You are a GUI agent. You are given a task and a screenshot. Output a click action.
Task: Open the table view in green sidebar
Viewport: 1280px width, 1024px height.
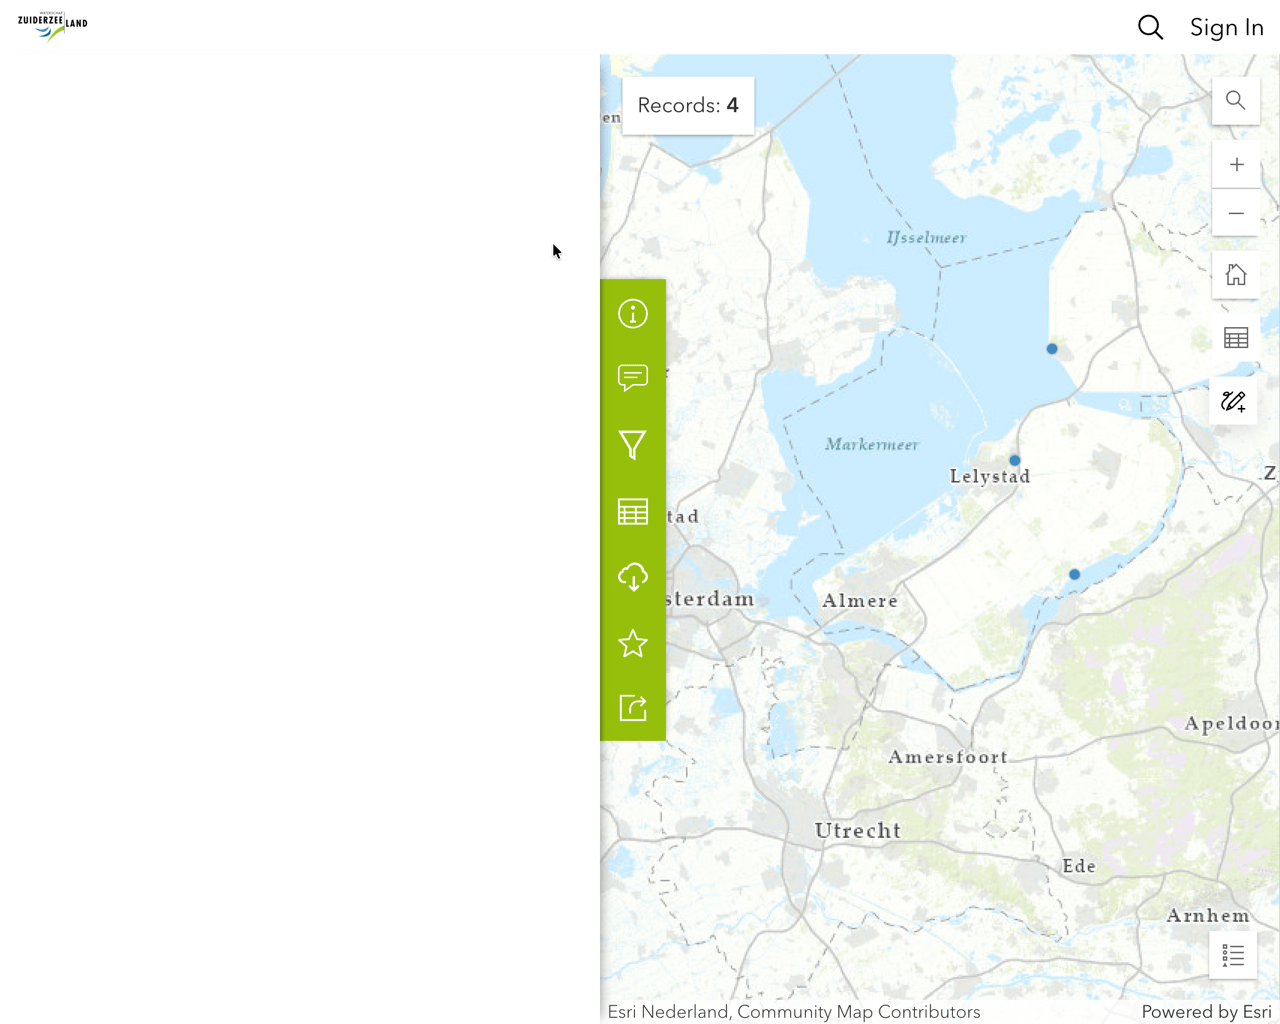(632, 511)
